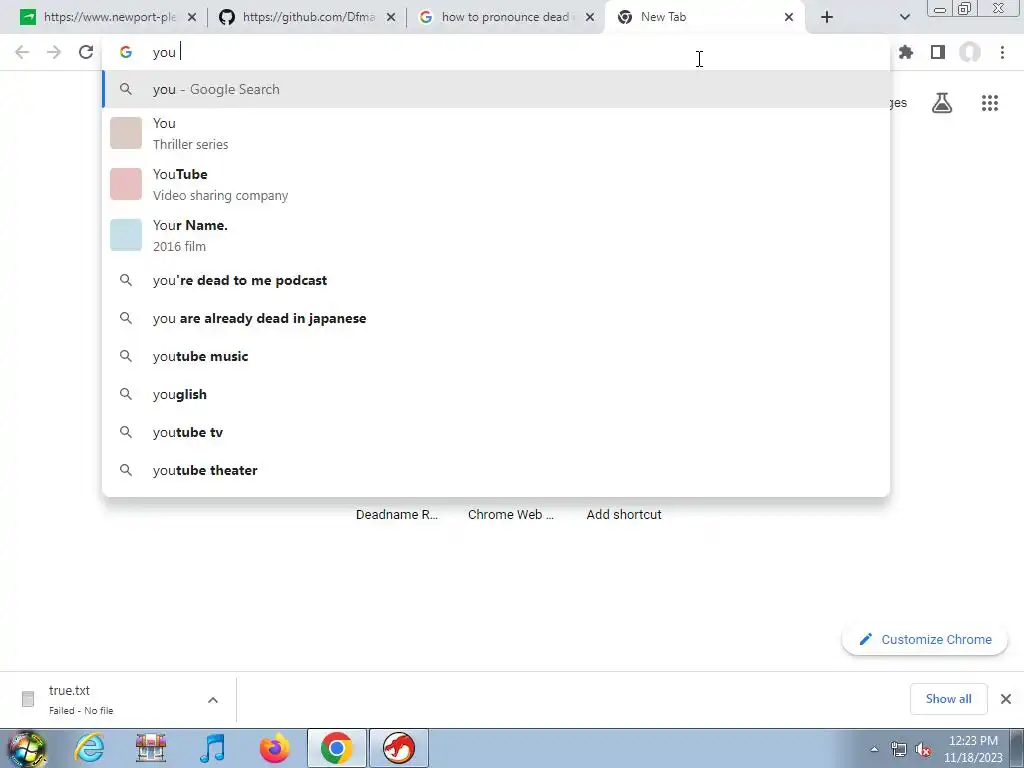Select the 'youtube theater' suggestion
The image size is (1024, 768).
pos(496,470)
